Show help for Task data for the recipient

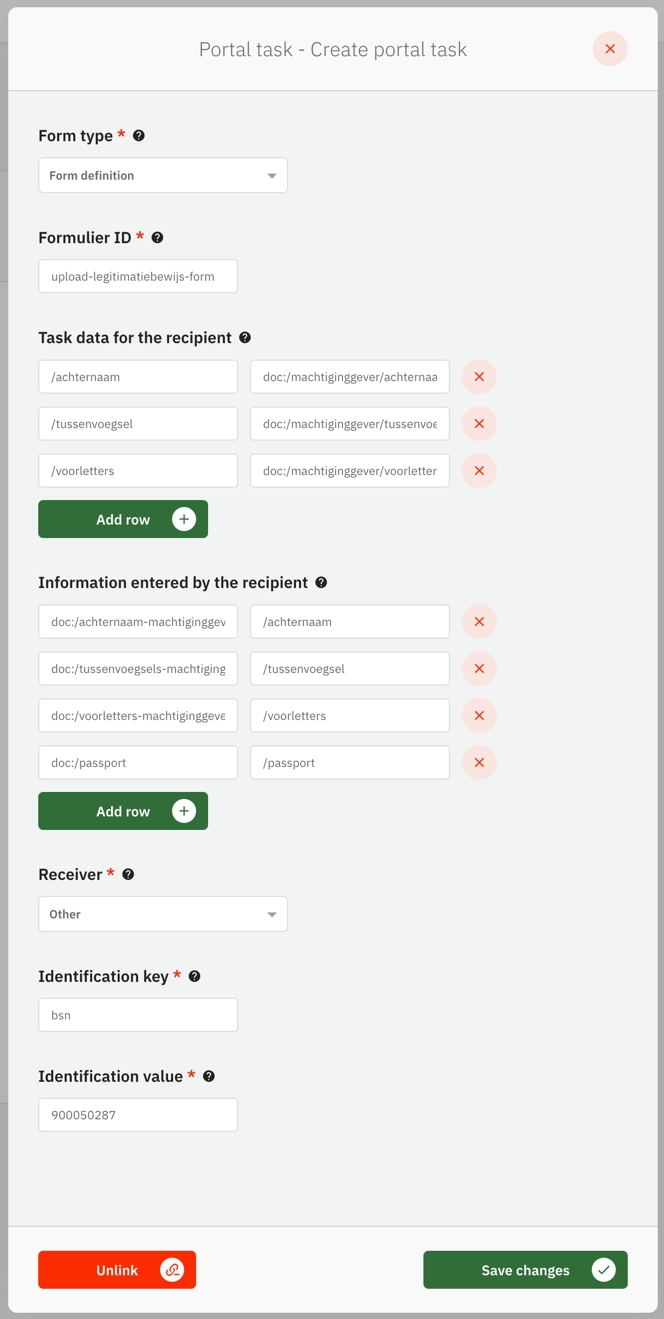pyautogui.click(x=245, y=338)
